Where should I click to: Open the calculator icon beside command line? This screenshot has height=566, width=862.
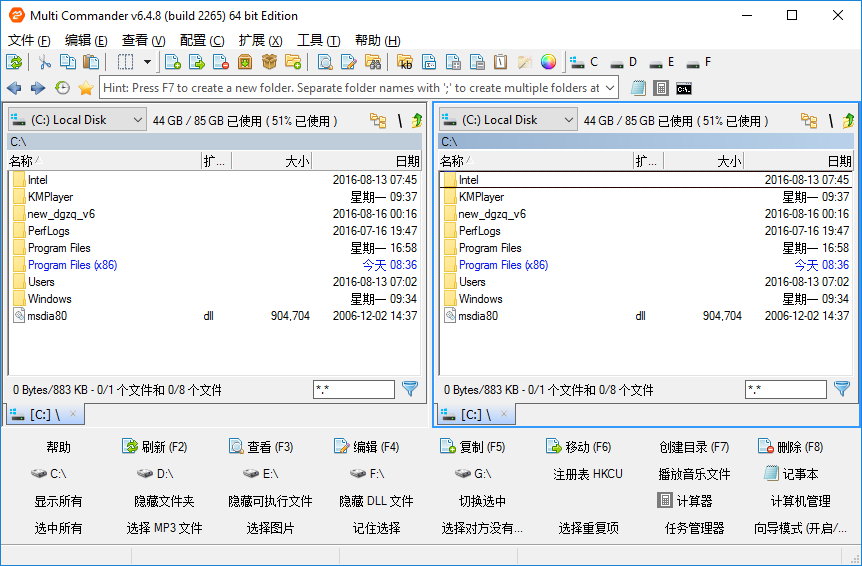(661, 88)
